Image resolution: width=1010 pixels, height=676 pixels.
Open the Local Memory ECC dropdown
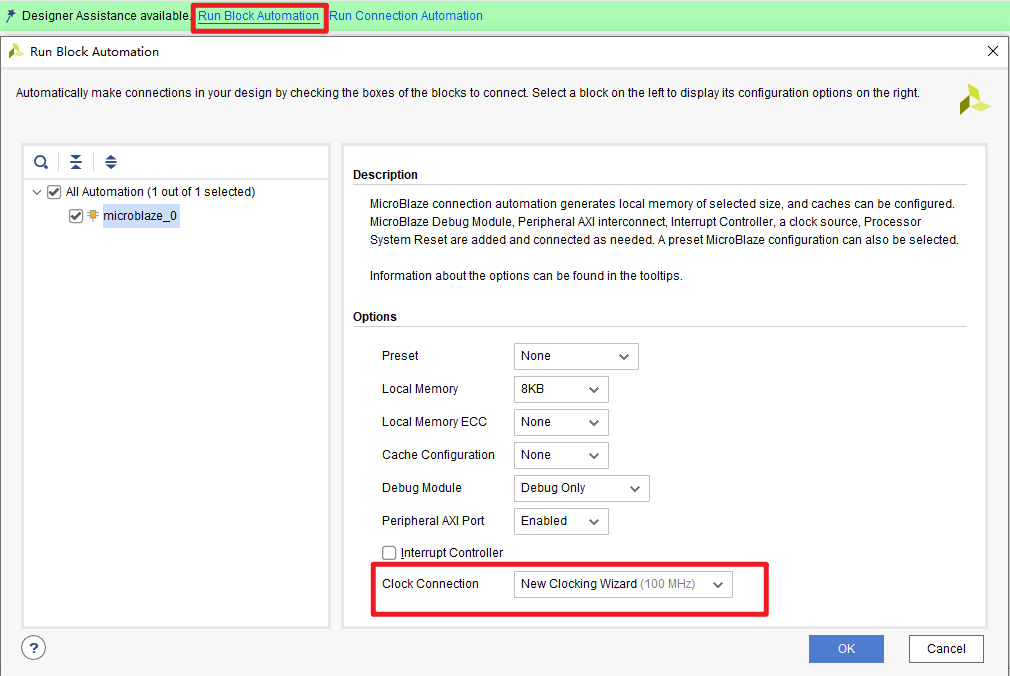561,422
